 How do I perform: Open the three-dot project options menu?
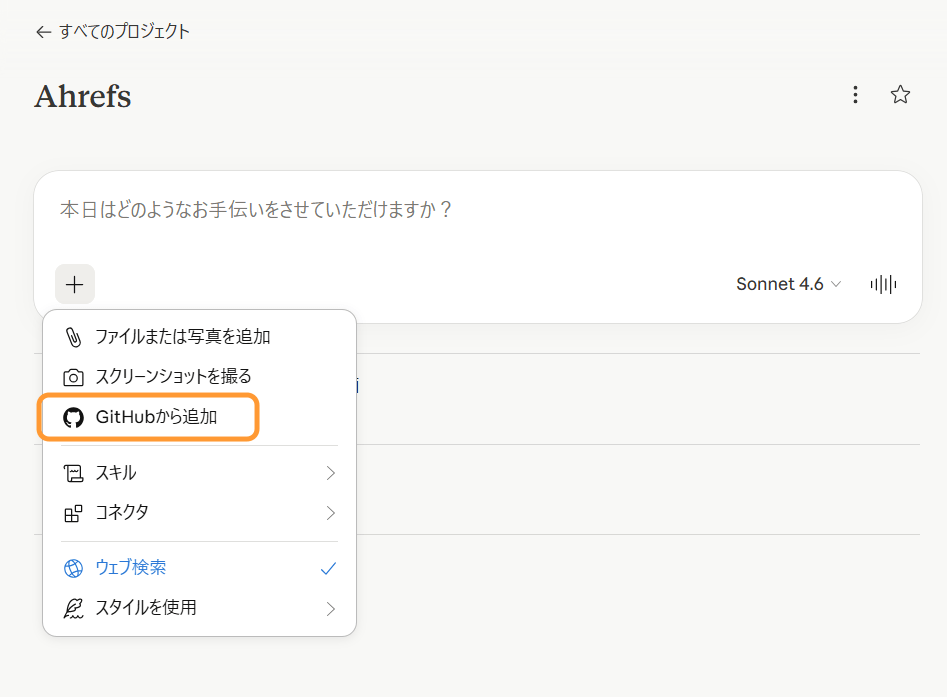855,94
